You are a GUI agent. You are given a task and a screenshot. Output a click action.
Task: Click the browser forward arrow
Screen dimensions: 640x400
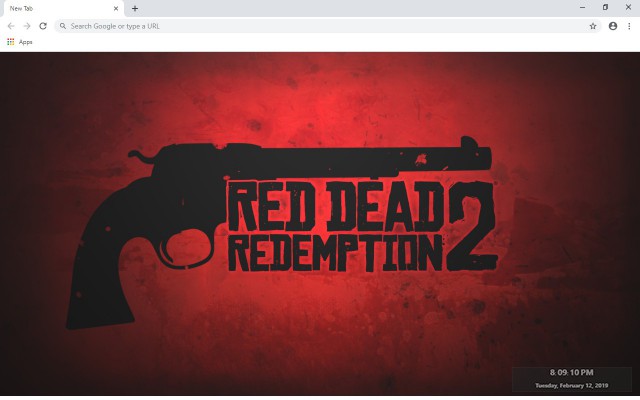click(x=27, y=26)
